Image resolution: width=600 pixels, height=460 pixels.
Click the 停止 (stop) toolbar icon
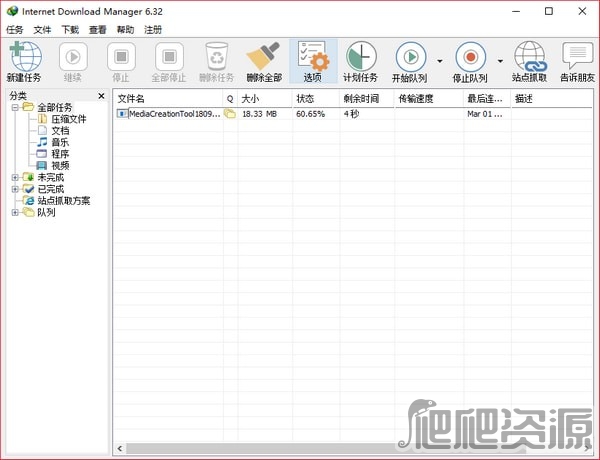click(x=121, y=57)
